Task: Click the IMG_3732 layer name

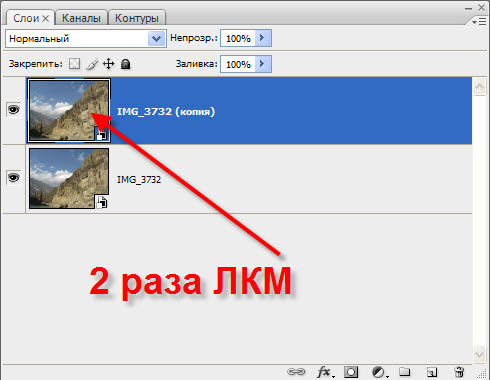Action: point(139,180)
